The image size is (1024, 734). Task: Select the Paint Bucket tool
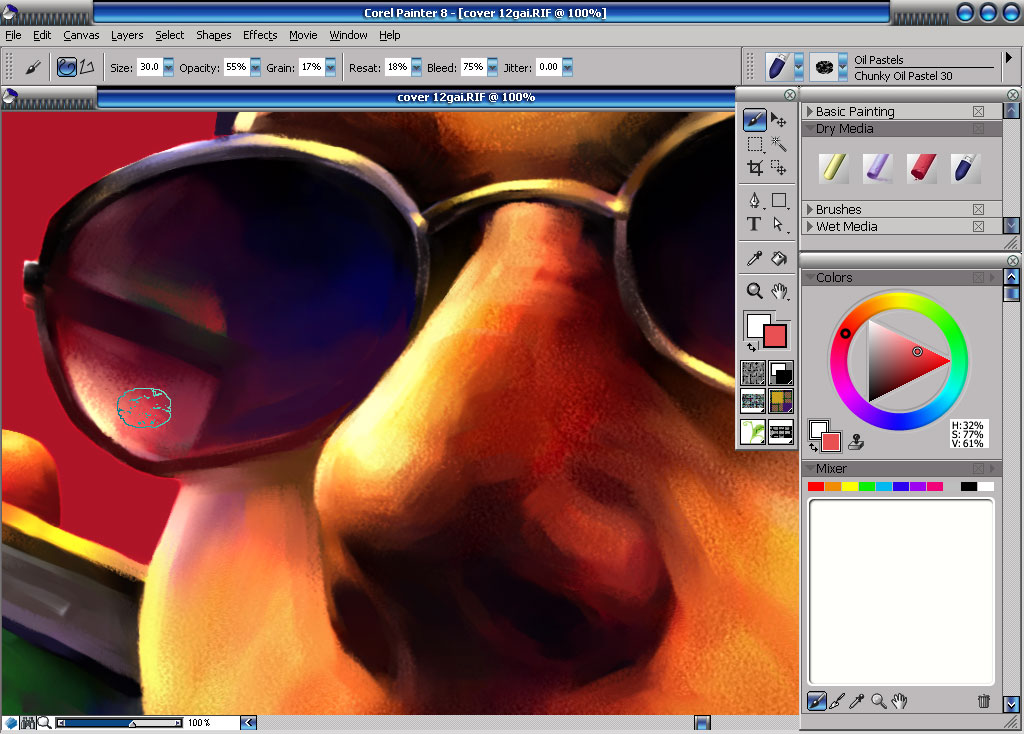click(x=779, y=259)
